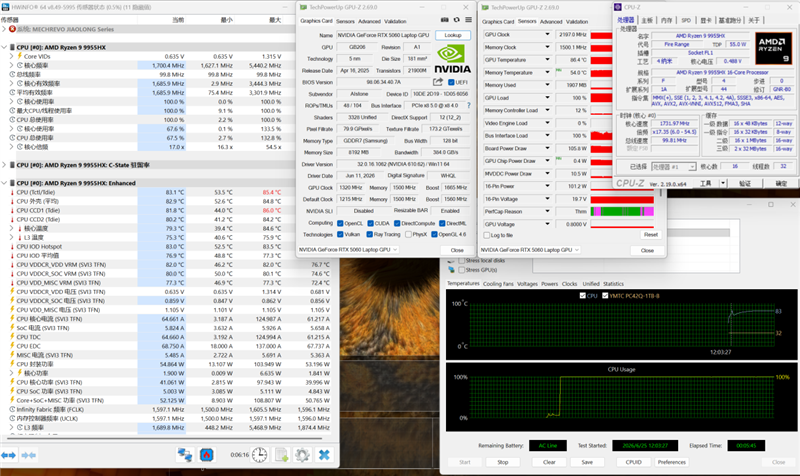Image resolution: width=800 pixels, height=476 pixels.
Task: Click red error icon beside MECHREVO system row
Action: [12, 29]
